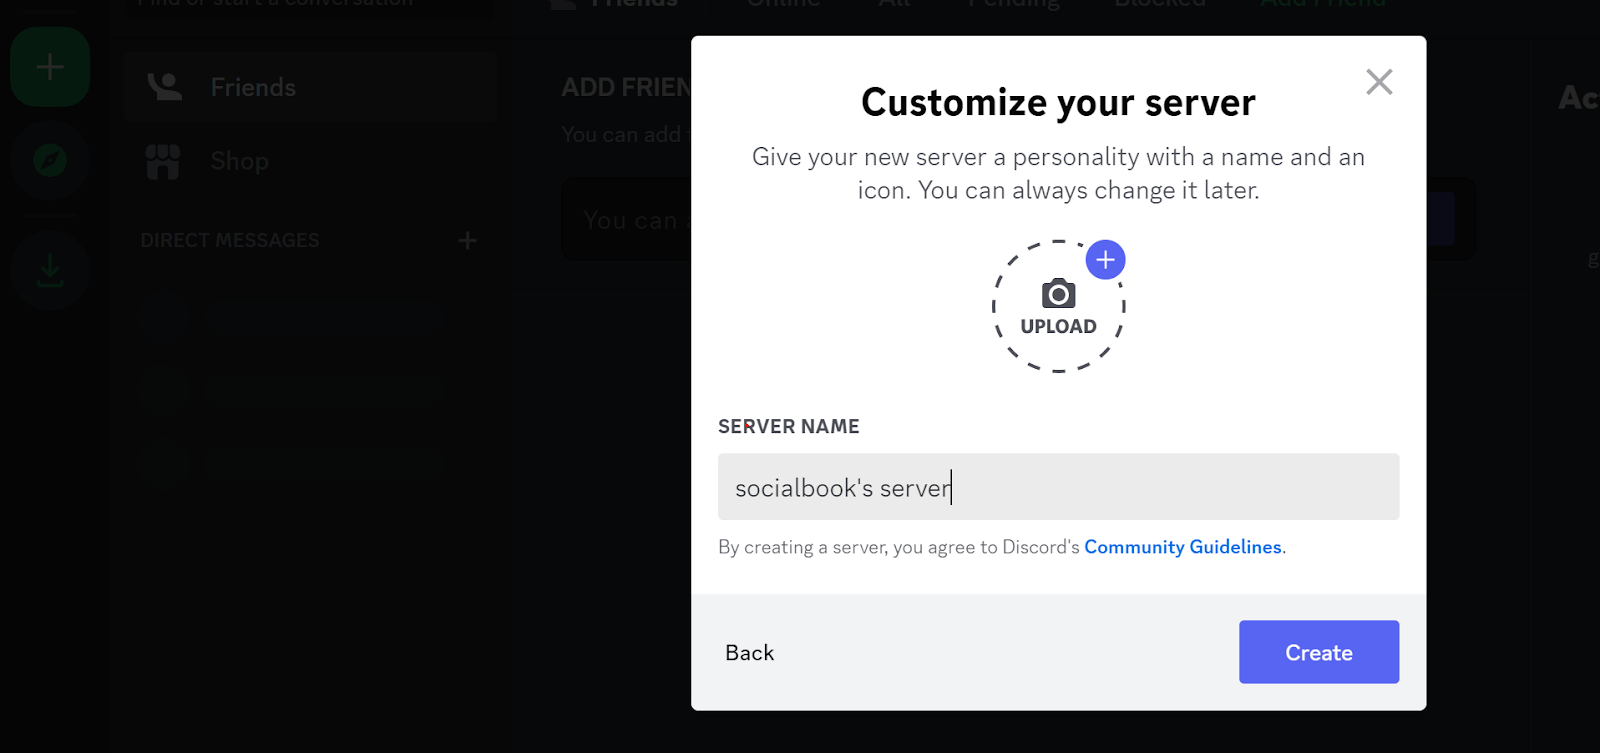
Task: Click the Add Friend username input field
Action: pyautogui.click(x=625, y=220)
